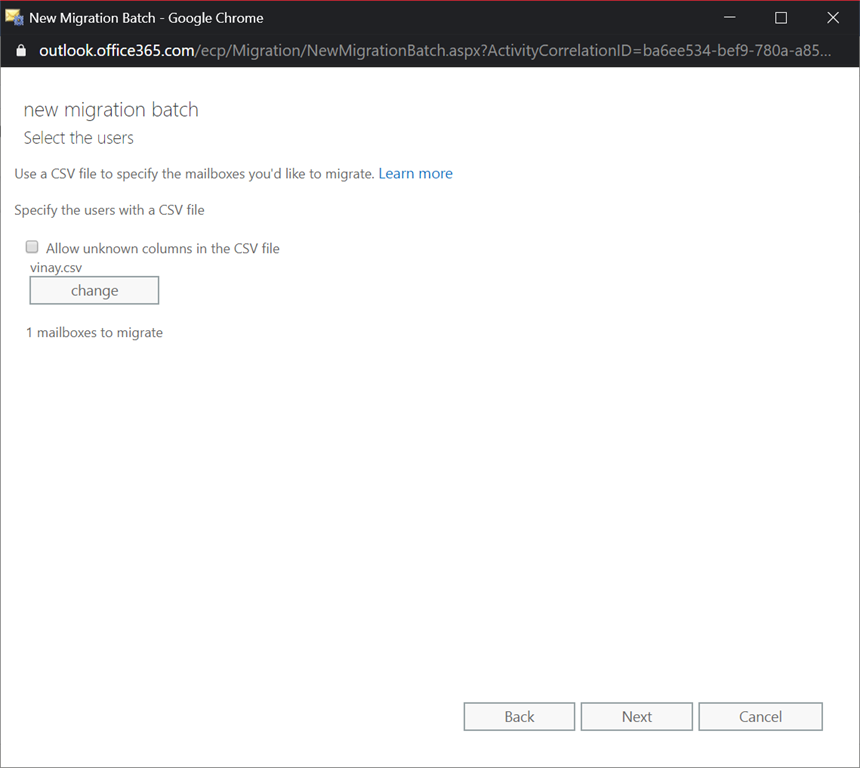
Task: Click the 'Select the users' subheading
Action: (79, 138)
